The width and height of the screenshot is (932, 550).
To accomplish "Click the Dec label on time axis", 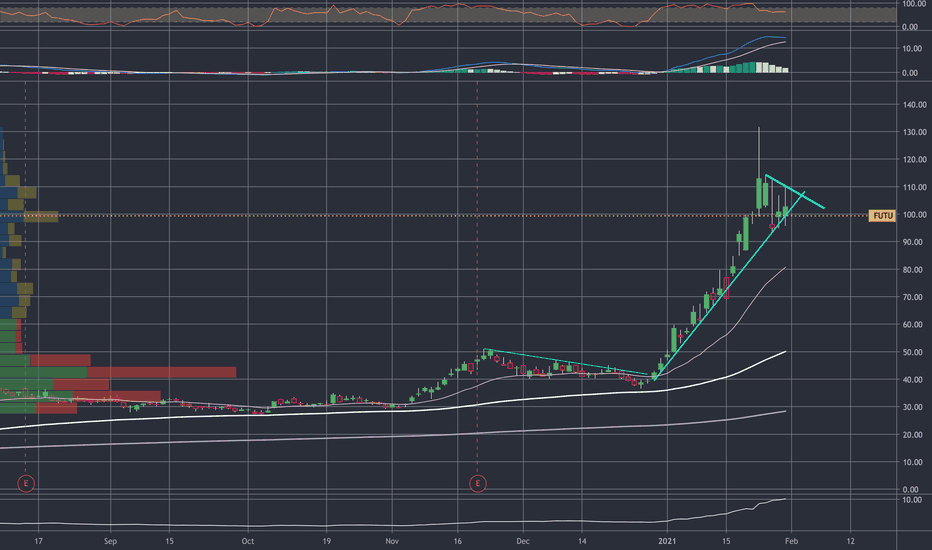I will point(522,541).
